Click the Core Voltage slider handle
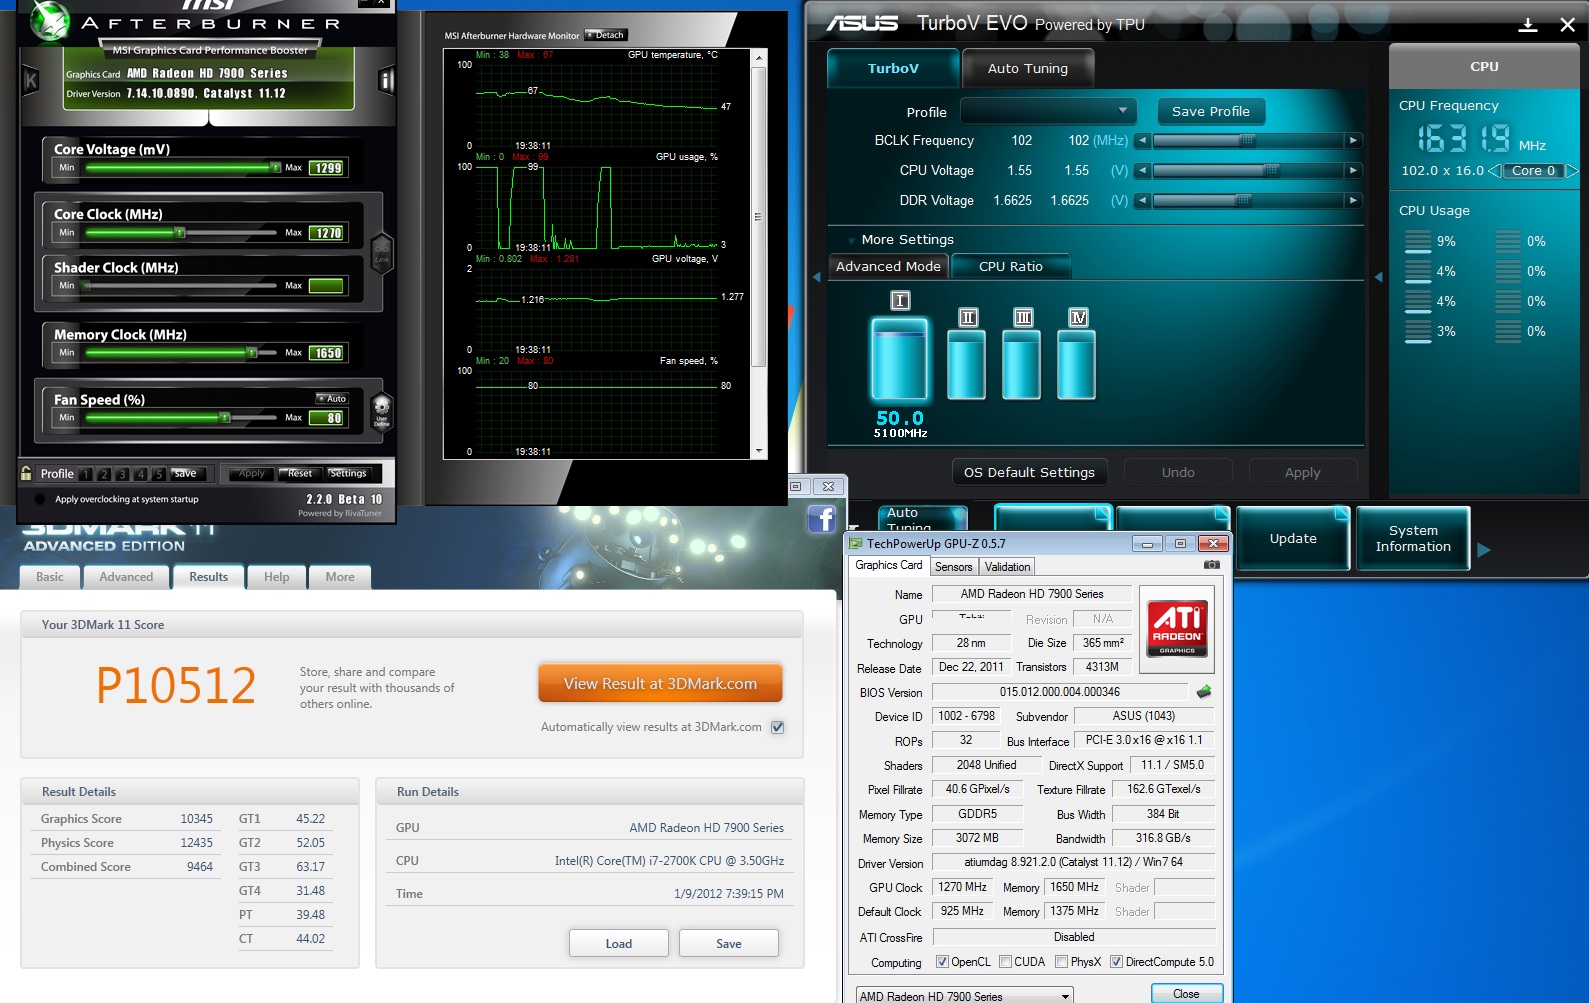This screenshot has width=1589, height=1003. [x=276, y=168]
